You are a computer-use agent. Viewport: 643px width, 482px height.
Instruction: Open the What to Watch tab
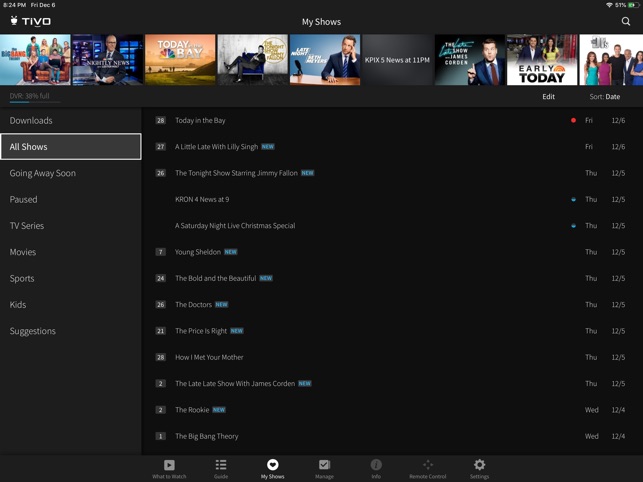tap(169, 468)
